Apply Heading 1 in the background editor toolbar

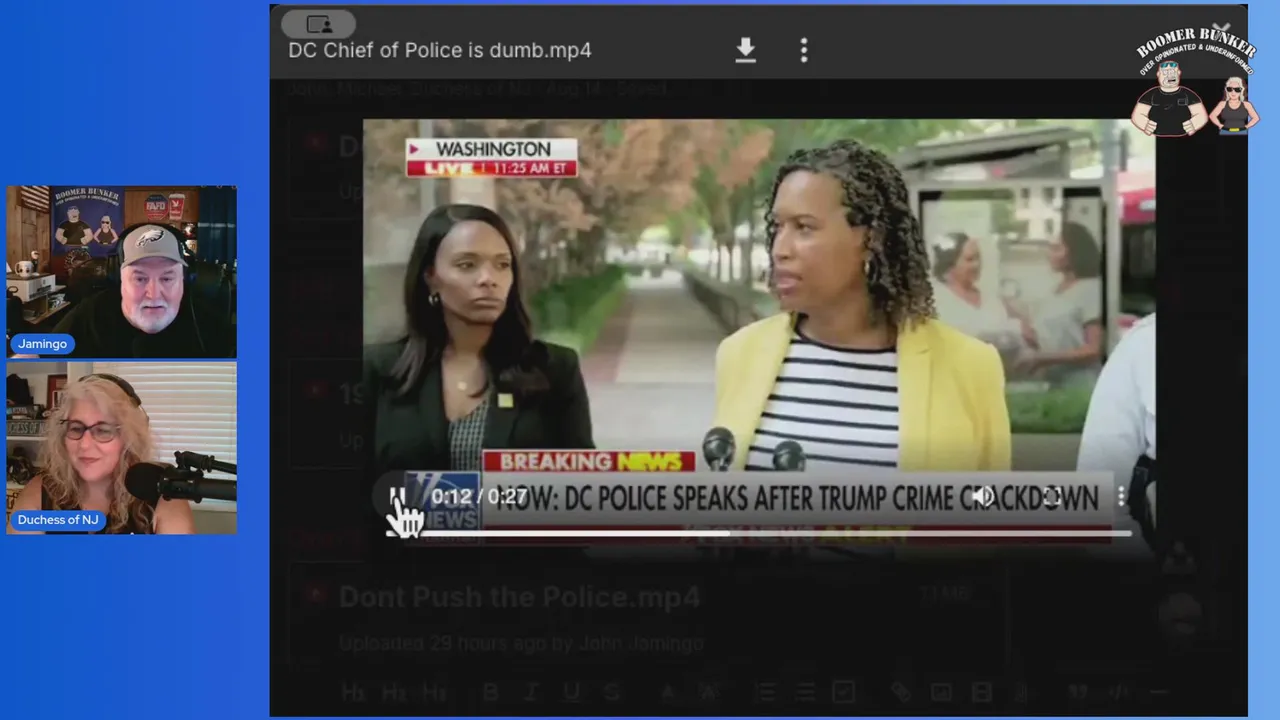[351, 692]
